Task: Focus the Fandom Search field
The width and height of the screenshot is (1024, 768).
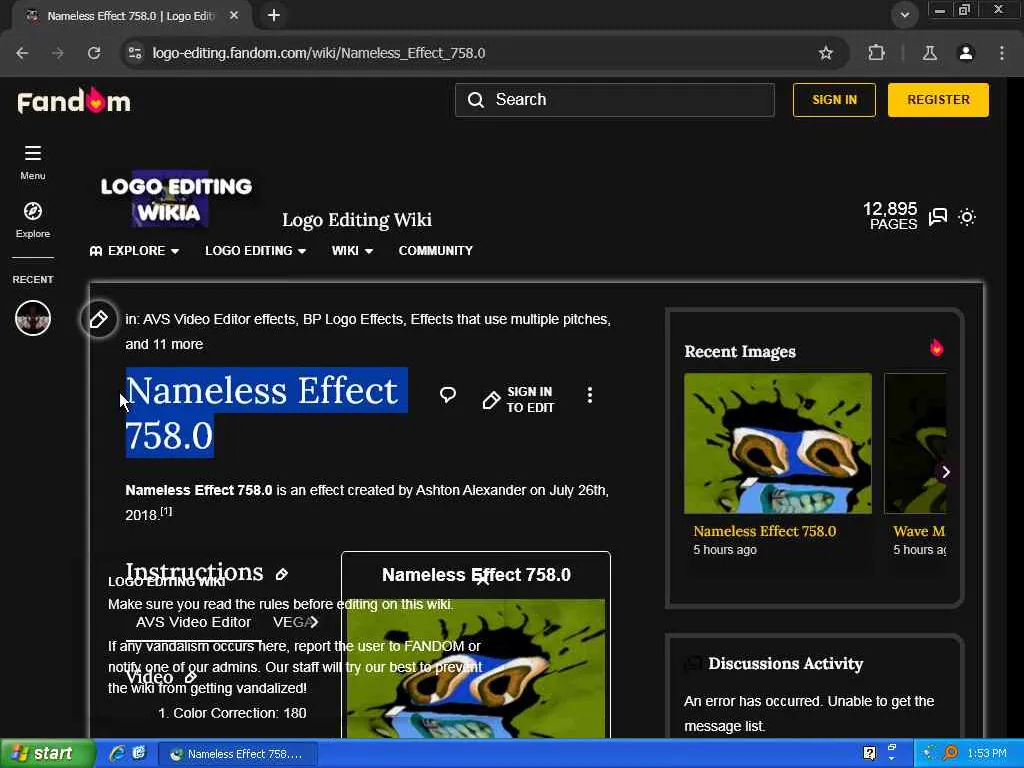Action: (615, 100)
